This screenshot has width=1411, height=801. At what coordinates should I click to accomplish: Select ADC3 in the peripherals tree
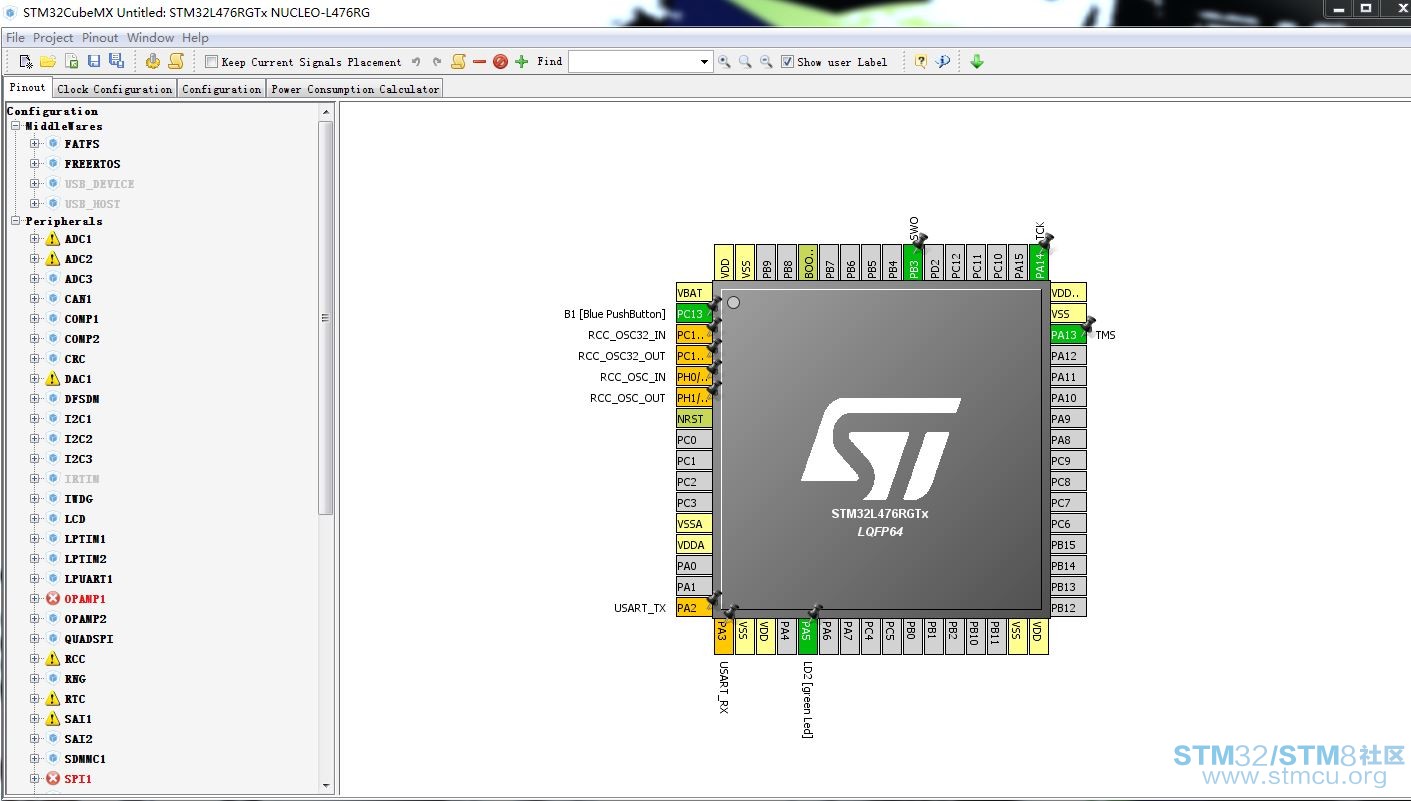[78, 279]
